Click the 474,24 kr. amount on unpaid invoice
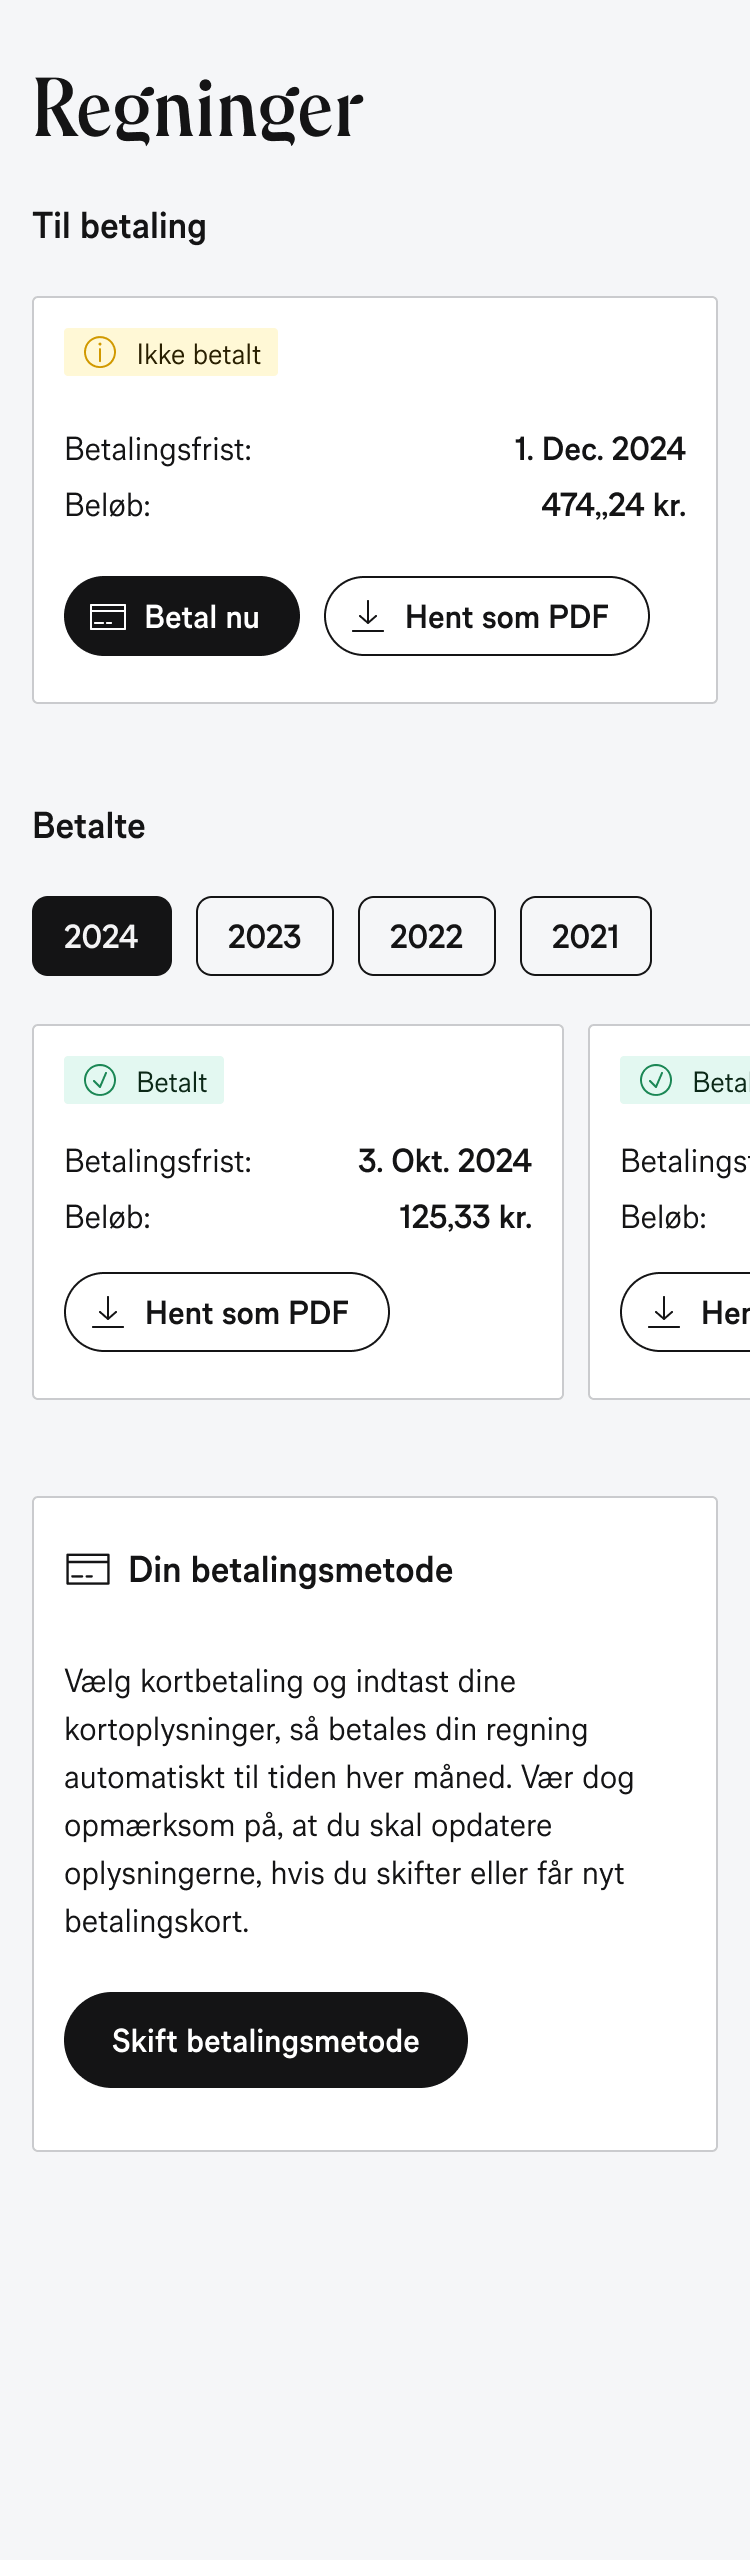The image size is (750, 2560). [x=614, y=505]
